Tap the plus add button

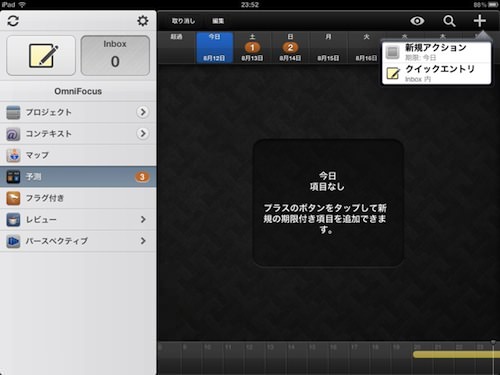point(479,21)
